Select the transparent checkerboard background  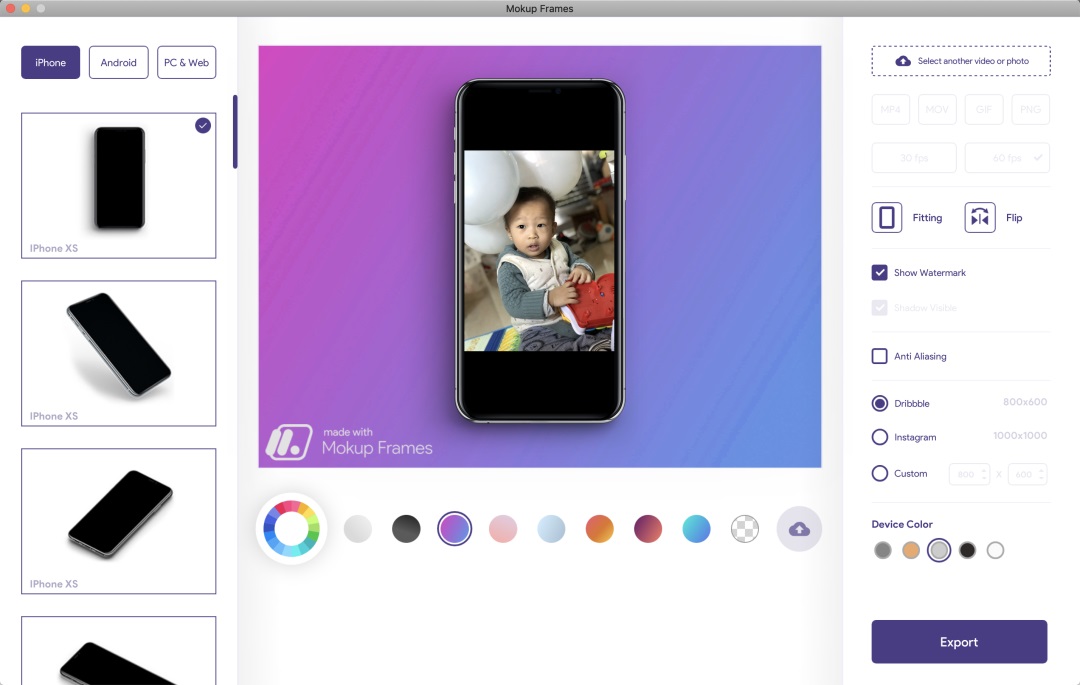coord(745,529)
